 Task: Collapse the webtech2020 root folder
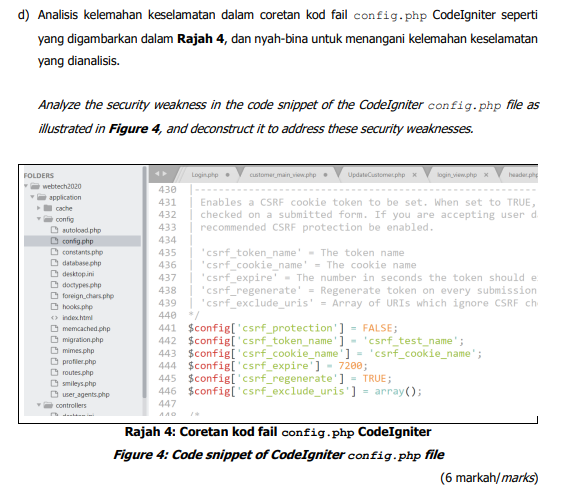click(26, 186)
